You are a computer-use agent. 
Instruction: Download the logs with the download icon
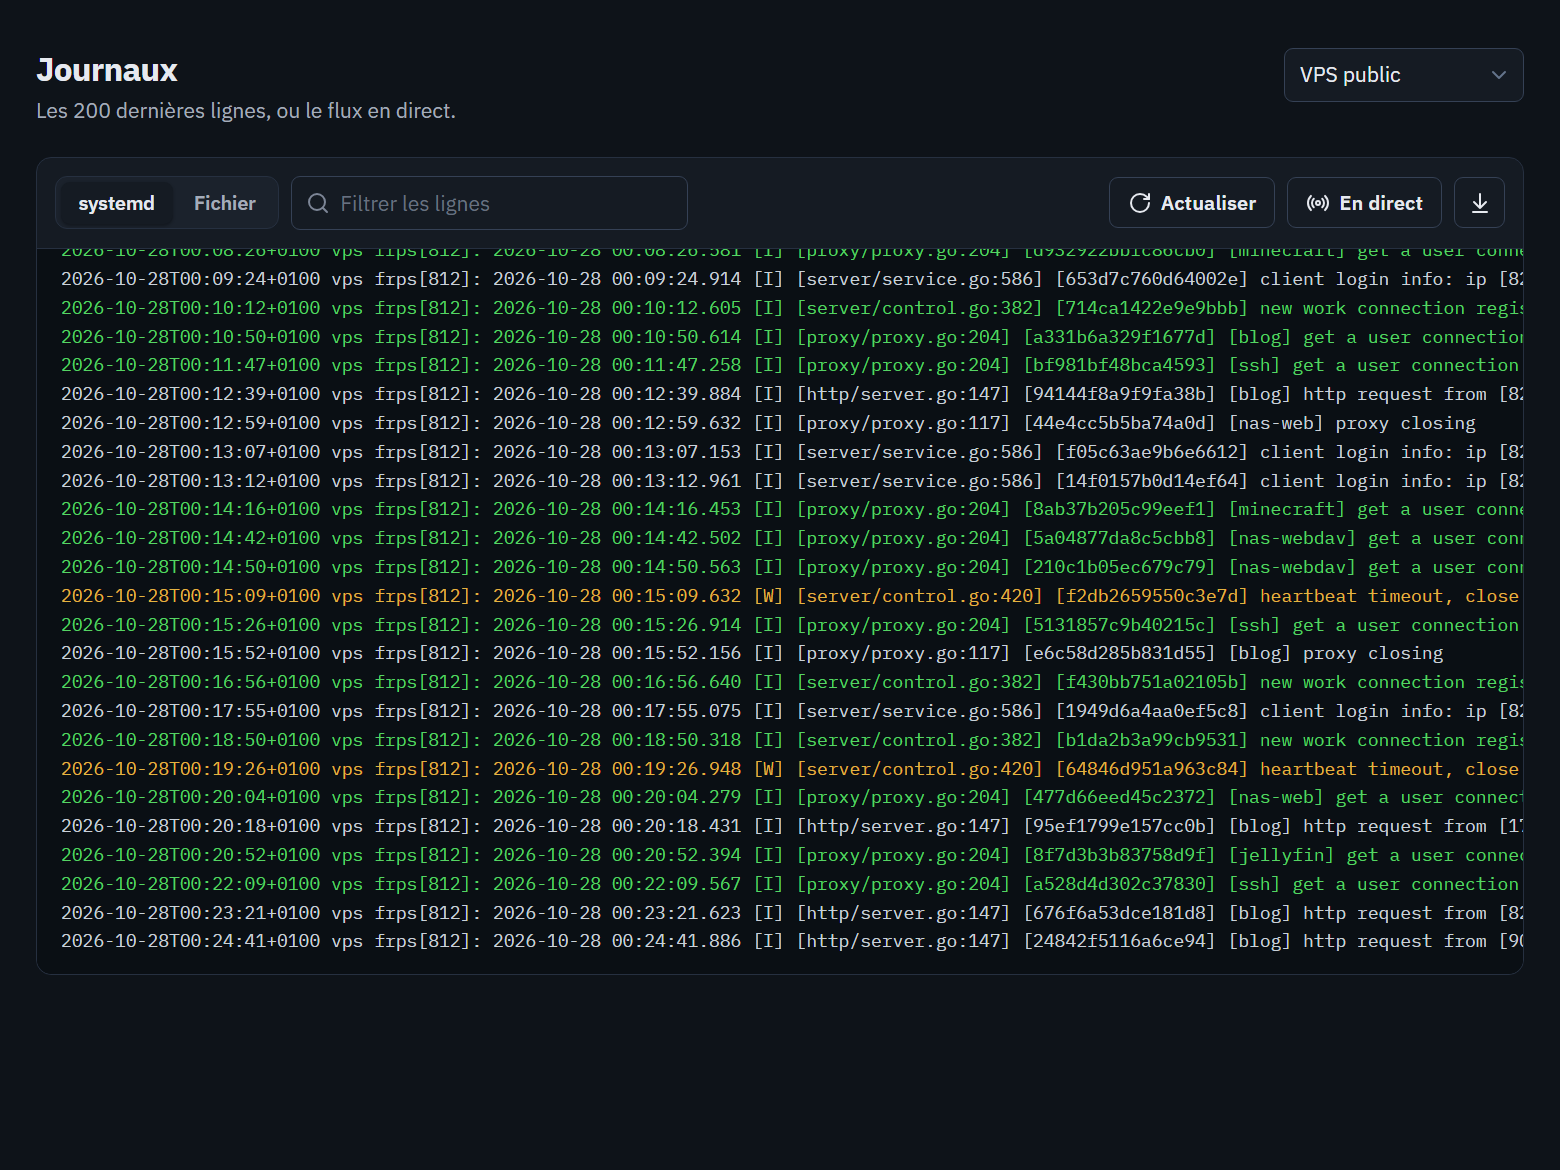[x=1479, y=203]
